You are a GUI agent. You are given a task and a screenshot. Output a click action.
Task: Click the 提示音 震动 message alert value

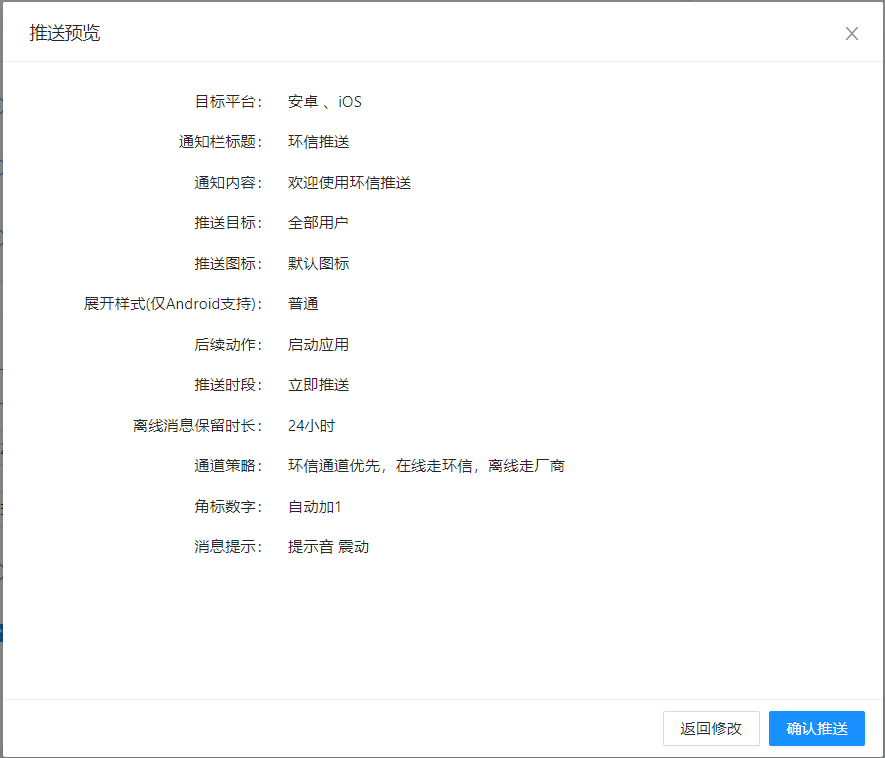click(x=328, y=547)
